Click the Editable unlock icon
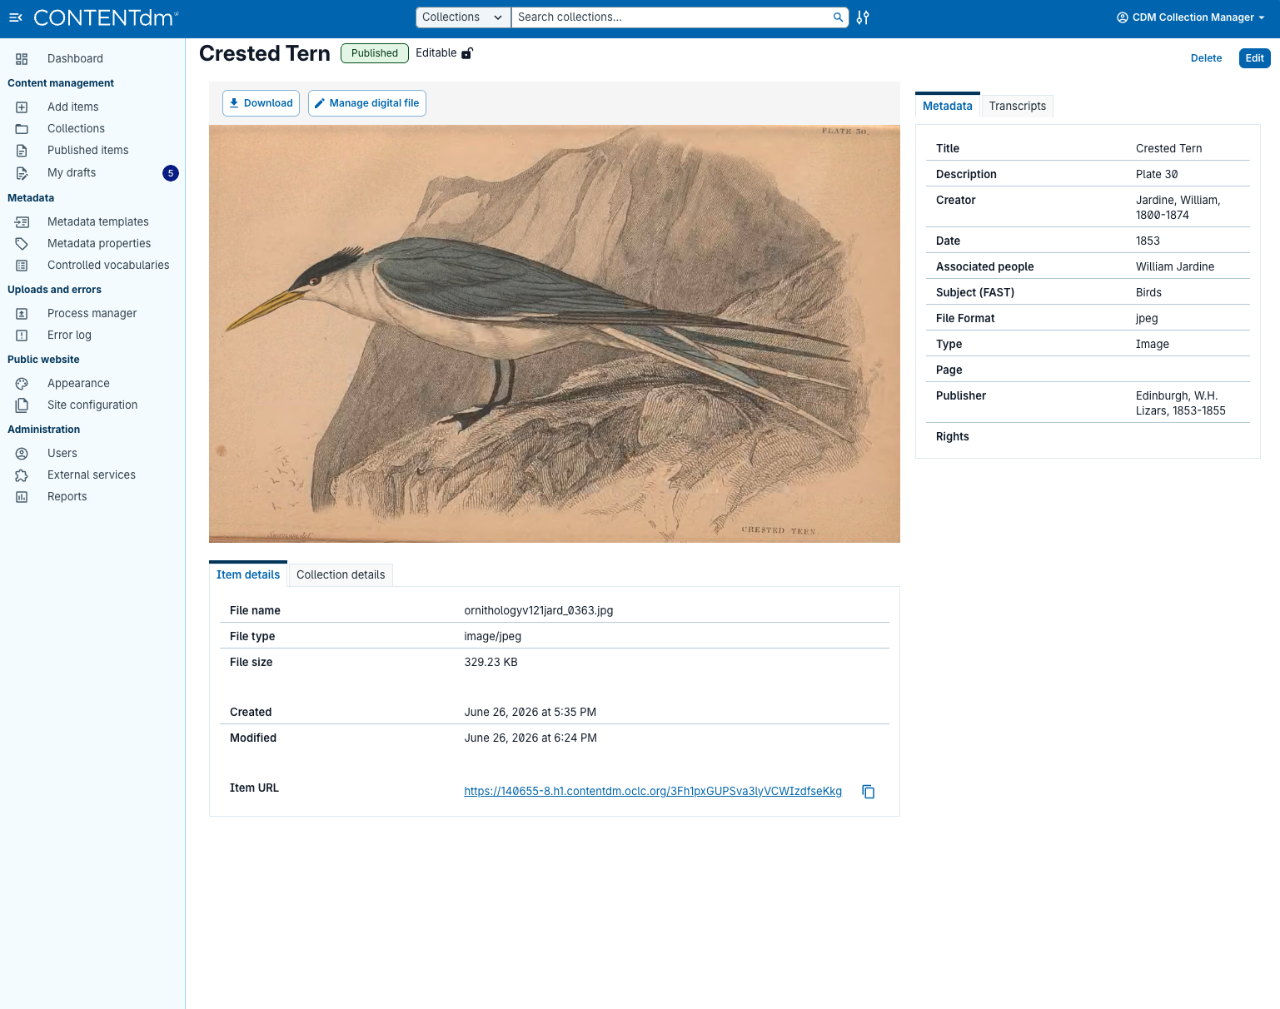 (467, 53)
